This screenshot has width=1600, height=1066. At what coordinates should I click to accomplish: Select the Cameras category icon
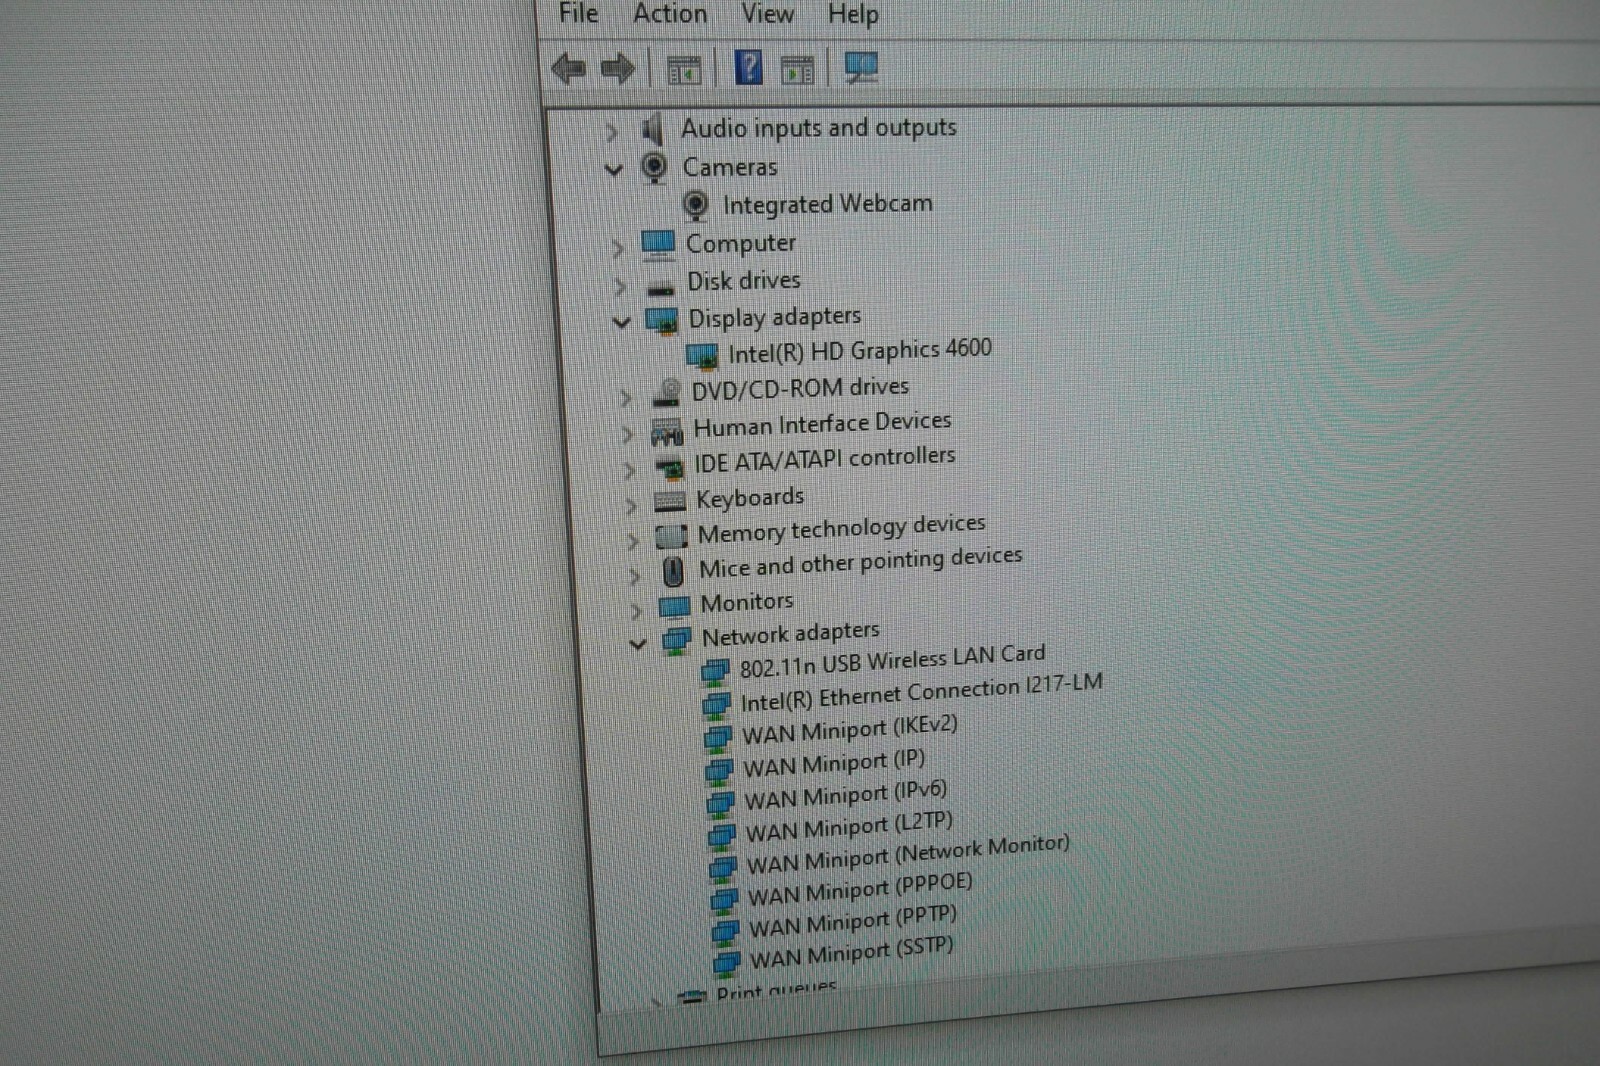click(654, 168)
